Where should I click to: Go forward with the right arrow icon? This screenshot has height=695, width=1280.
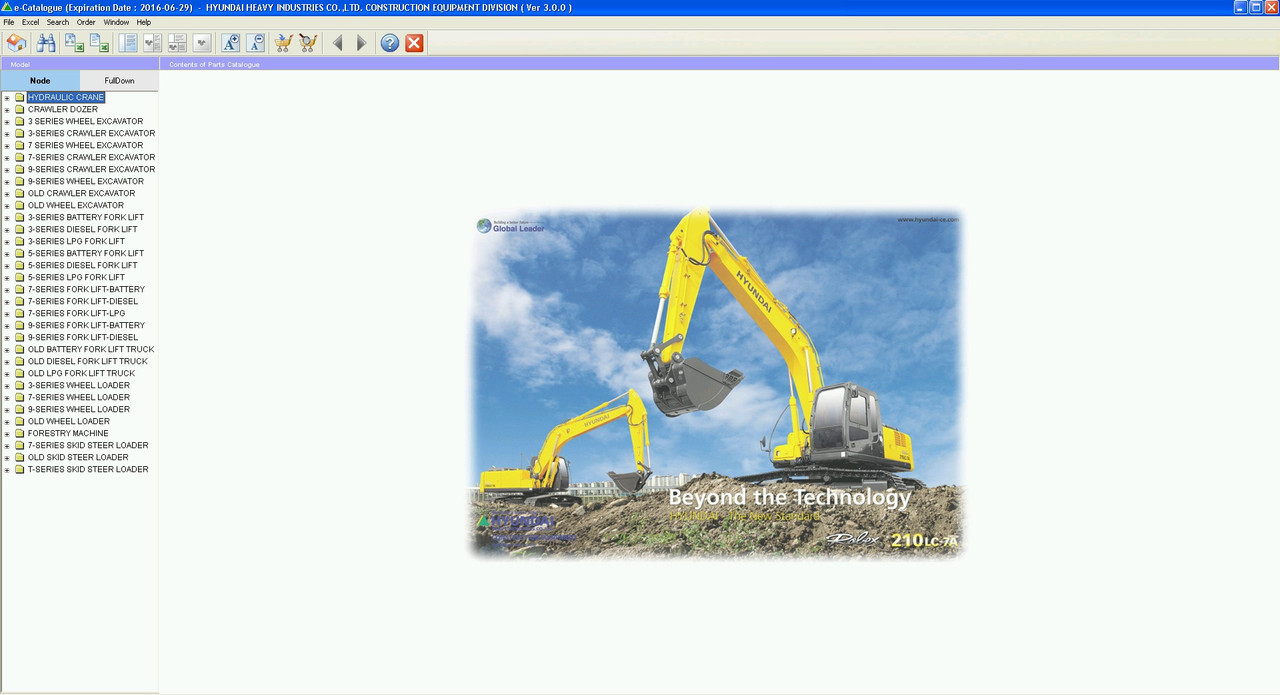[361, 43]
